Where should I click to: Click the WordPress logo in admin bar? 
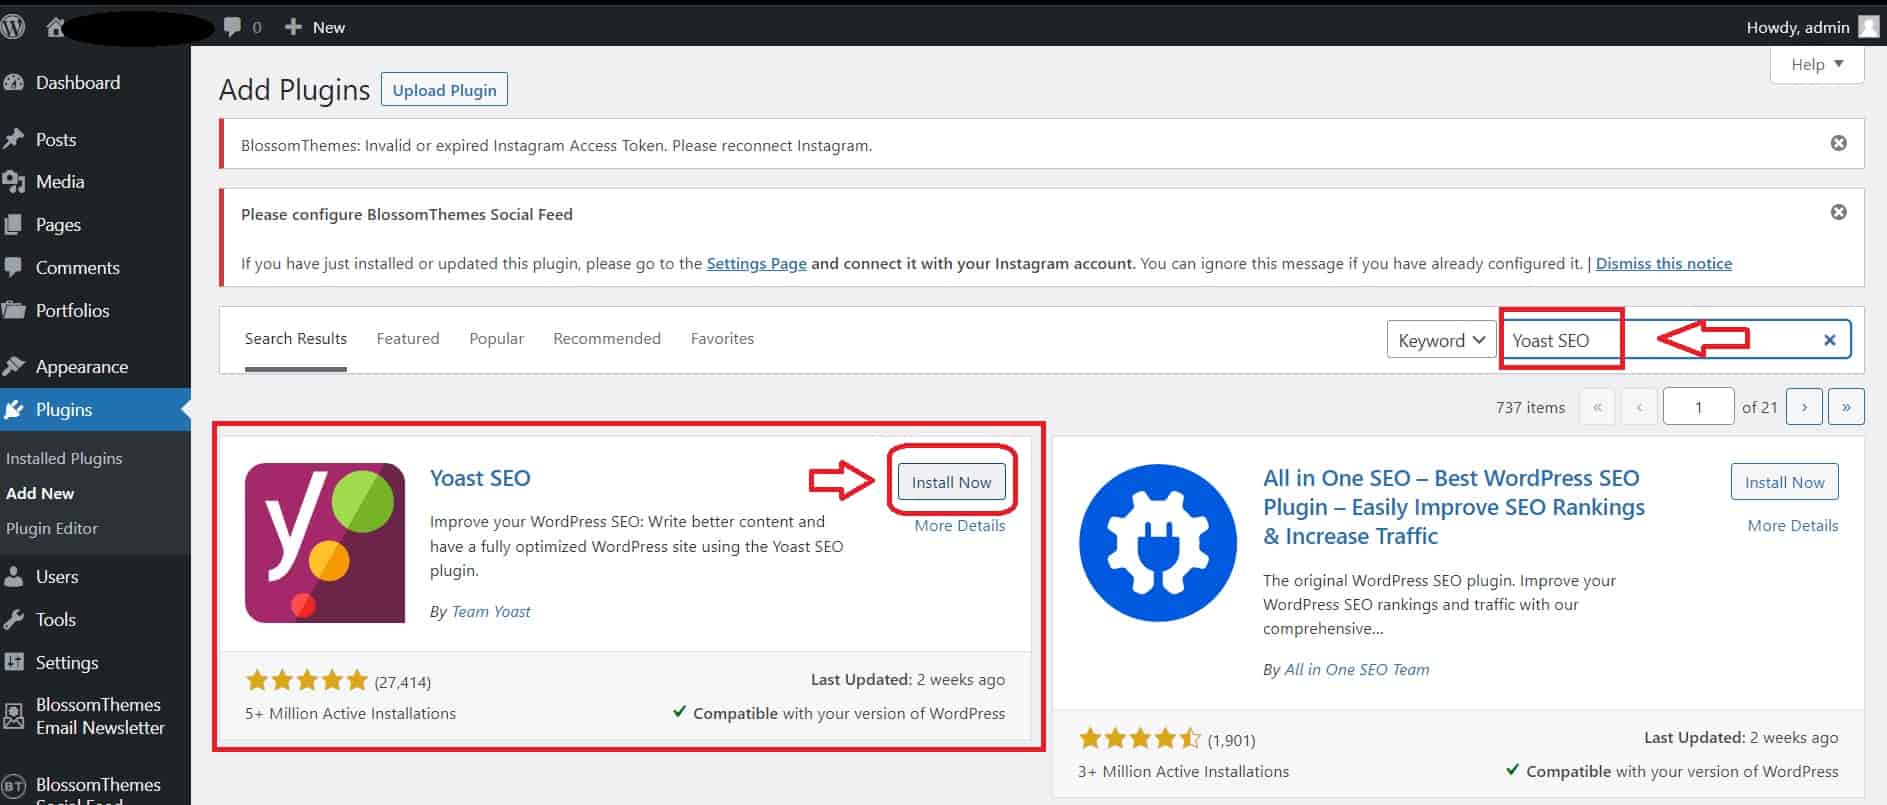pyautogui.click(x=13, y=27)
